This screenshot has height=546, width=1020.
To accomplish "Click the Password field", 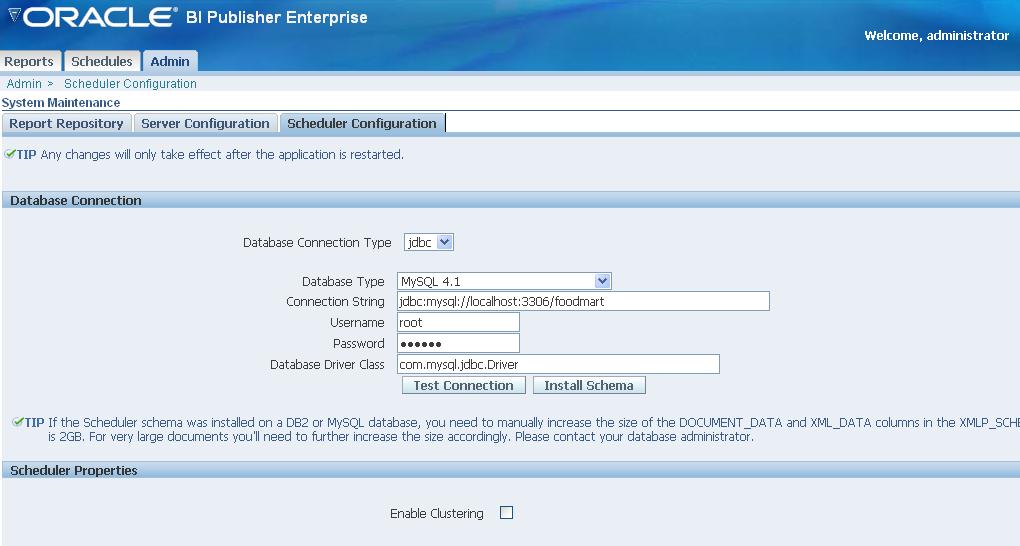I will click(459, 343).
